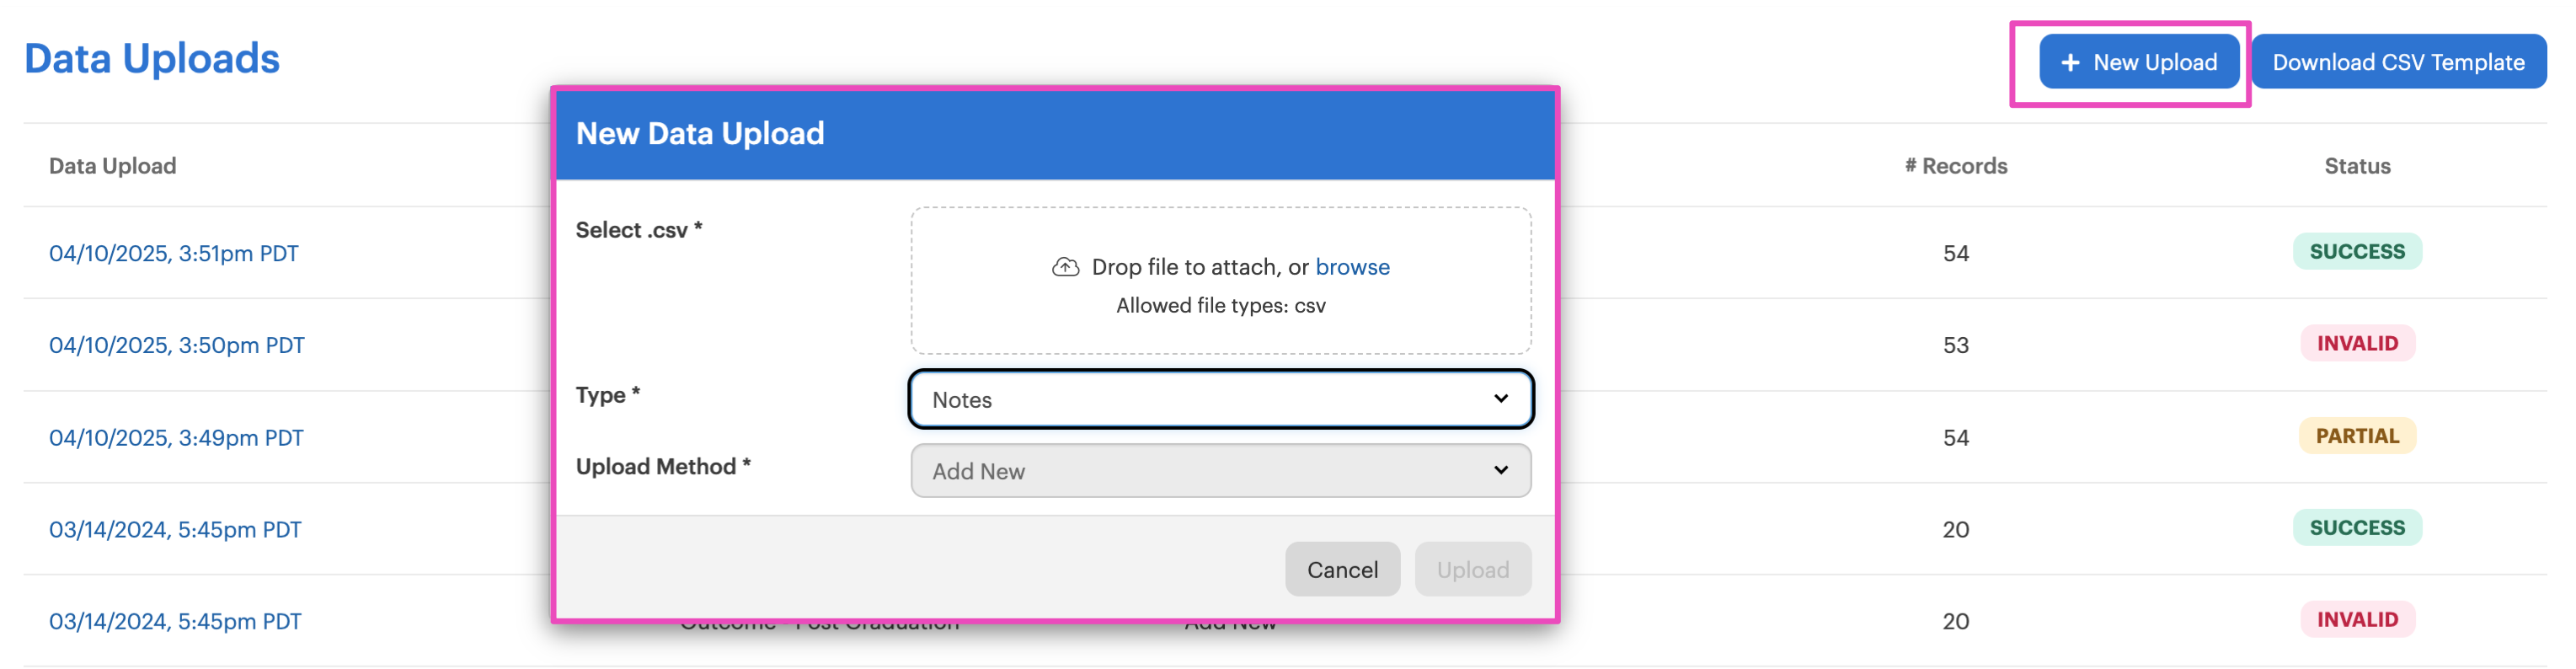Click the plus icon on New Upload
The height and width of the screenshot is (669, 2576).
2070,62
